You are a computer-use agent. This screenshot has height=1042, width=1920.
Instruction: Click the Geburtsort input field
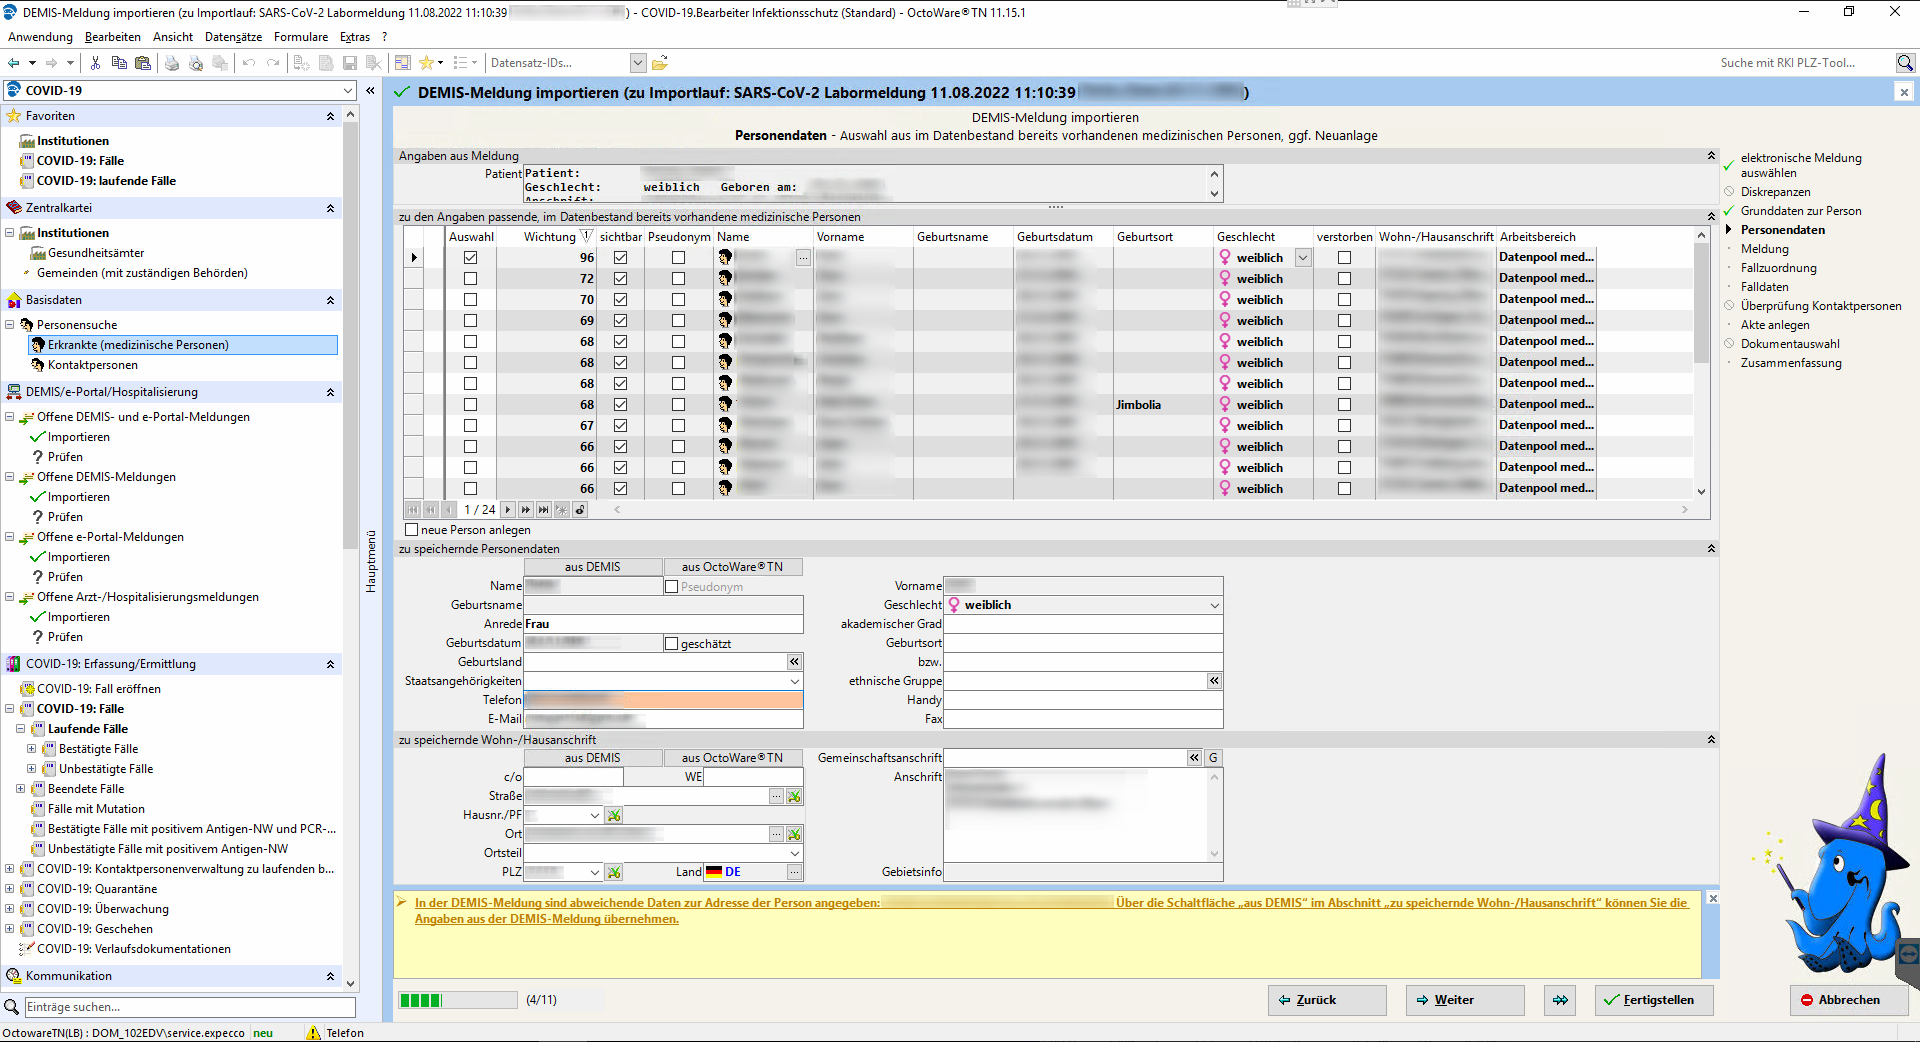(1083, 644)
